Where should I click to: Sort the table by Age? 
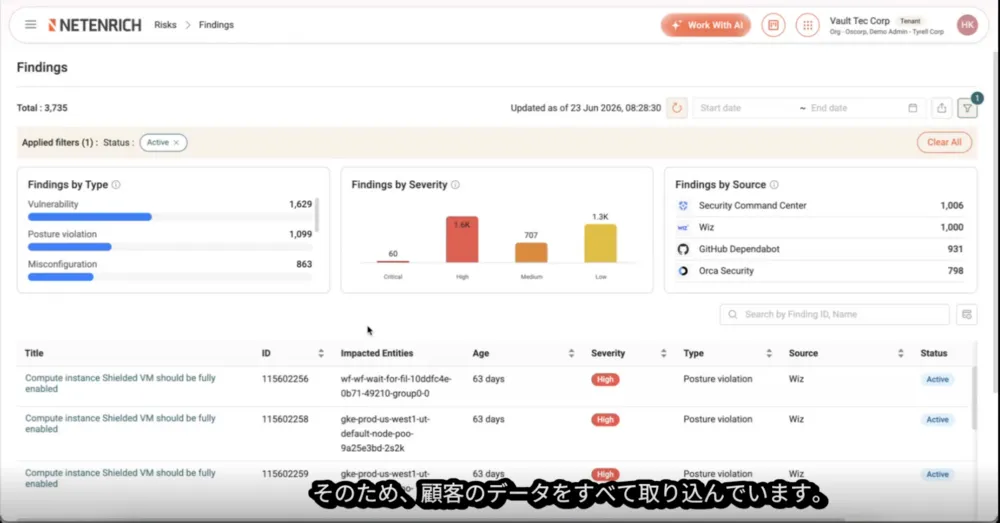571,353
